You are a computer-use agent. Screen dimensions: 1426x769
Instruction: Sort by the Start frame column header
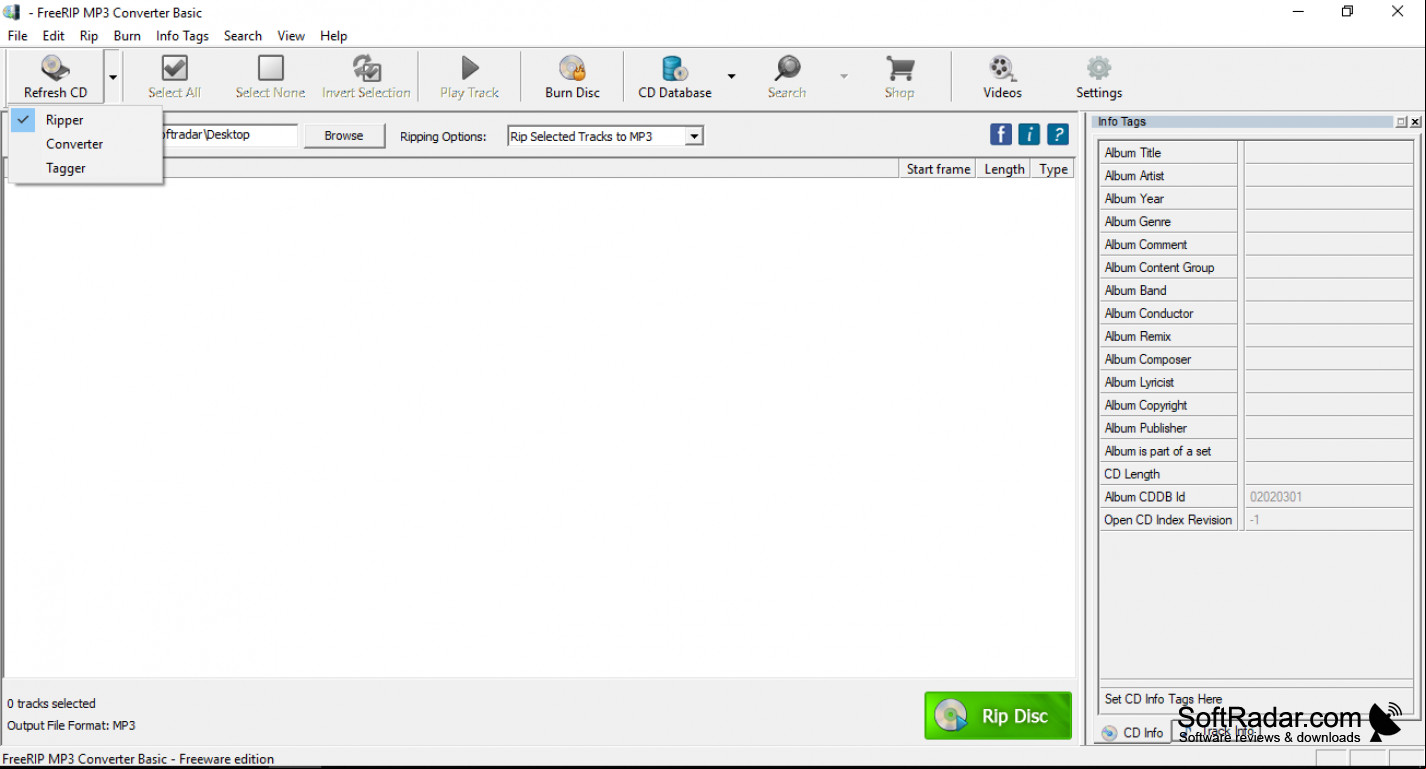[x=937, y=169]
